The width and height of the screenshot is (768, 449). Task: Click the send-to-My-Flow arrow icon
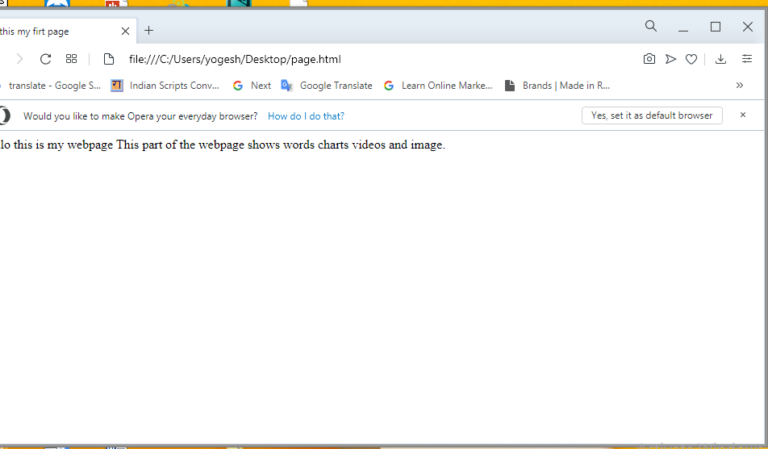[671, 59]
